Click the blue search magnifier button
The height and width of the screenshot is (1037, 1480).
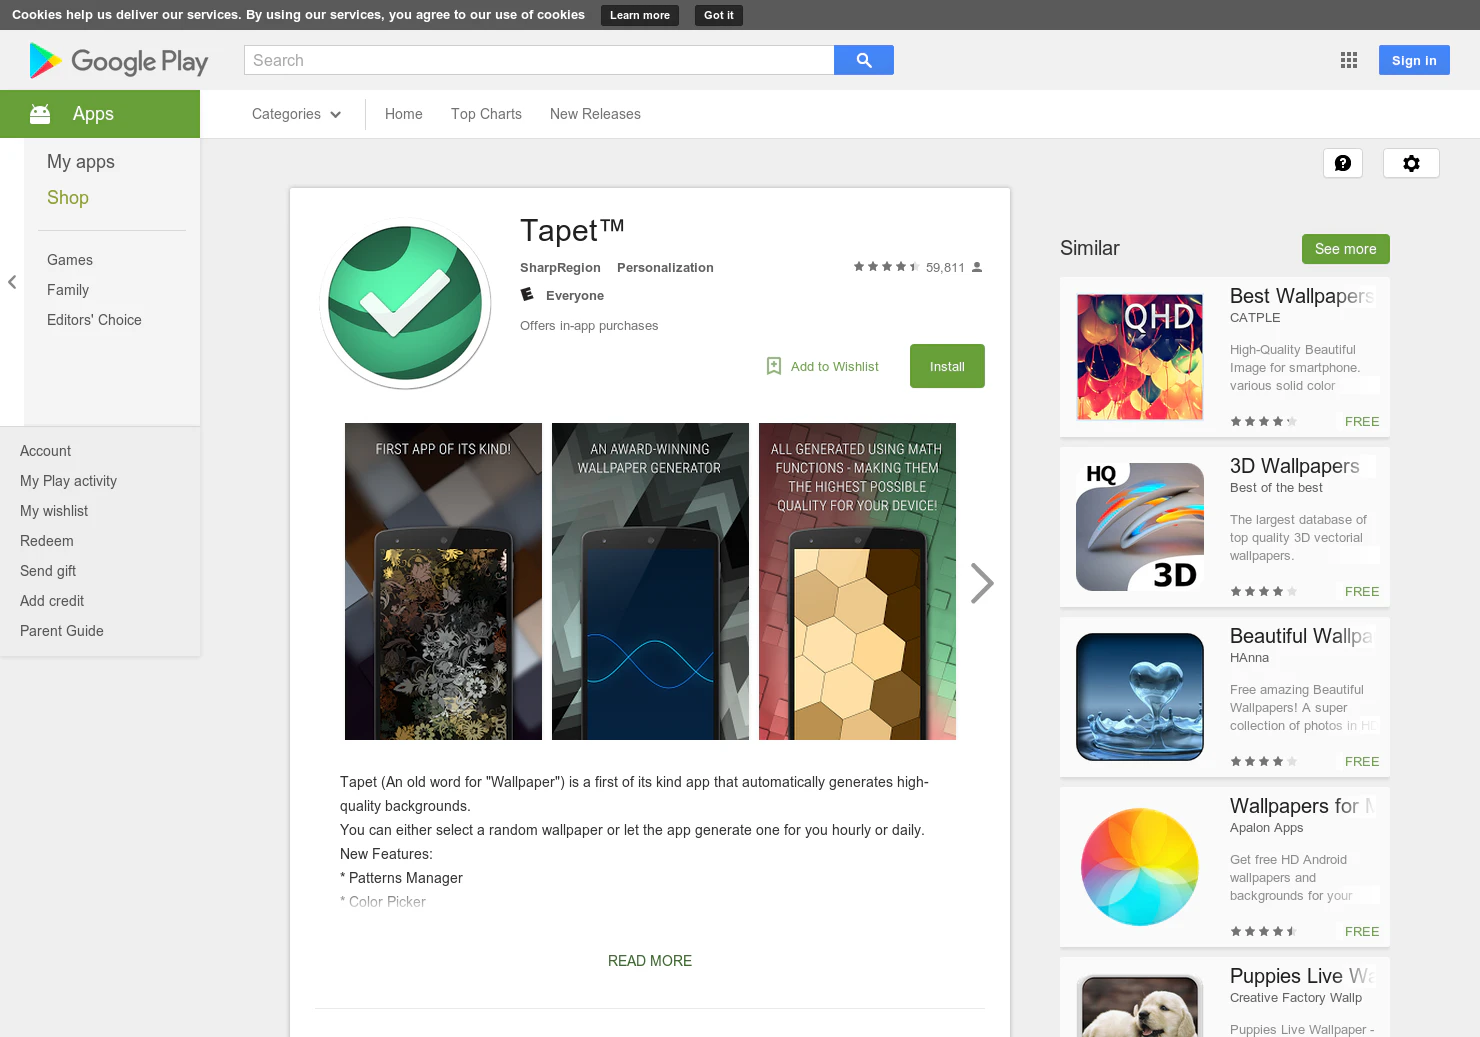pyautogui.click(x=864, y=60)
